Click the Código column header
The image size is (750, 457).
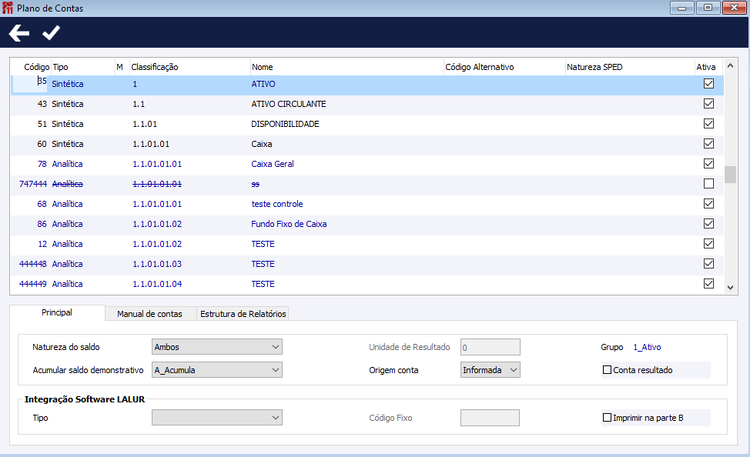pyautogui.click(x=36, y=67)
